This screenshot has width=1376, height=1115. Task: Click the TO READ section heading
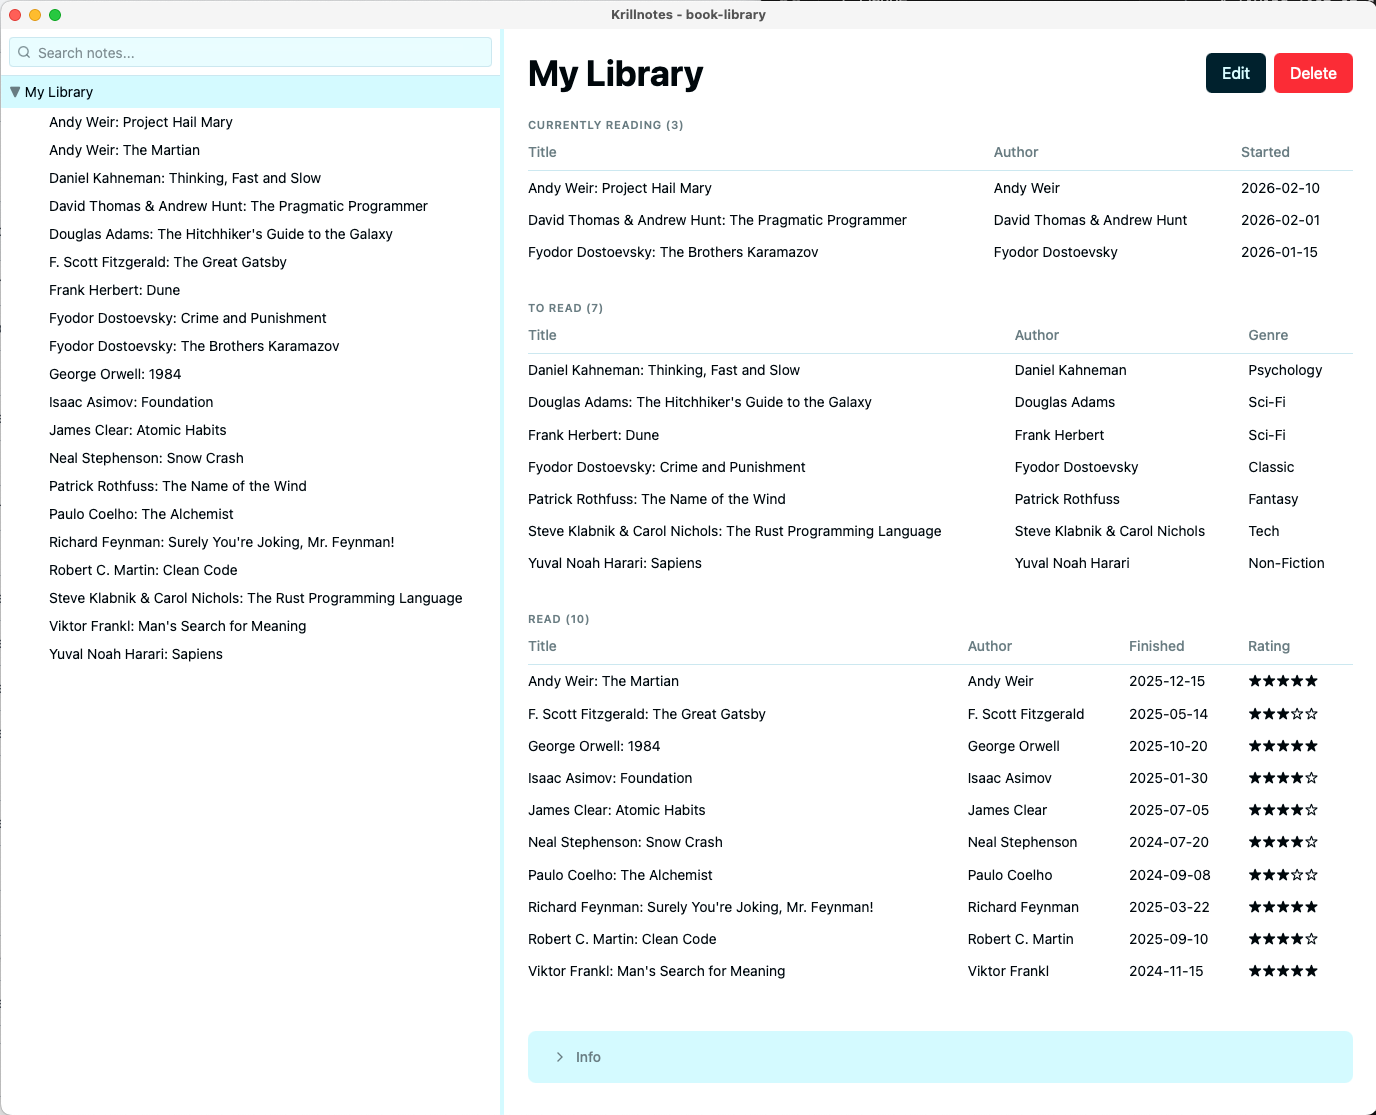[x=565, y=308]
